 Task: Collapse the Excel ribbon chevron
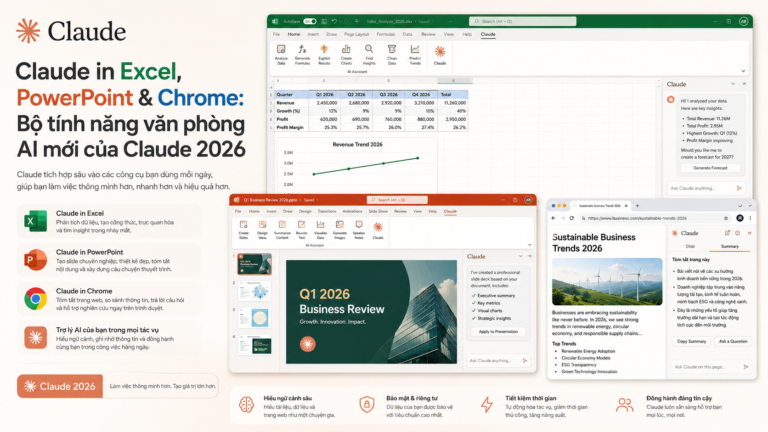743,72
